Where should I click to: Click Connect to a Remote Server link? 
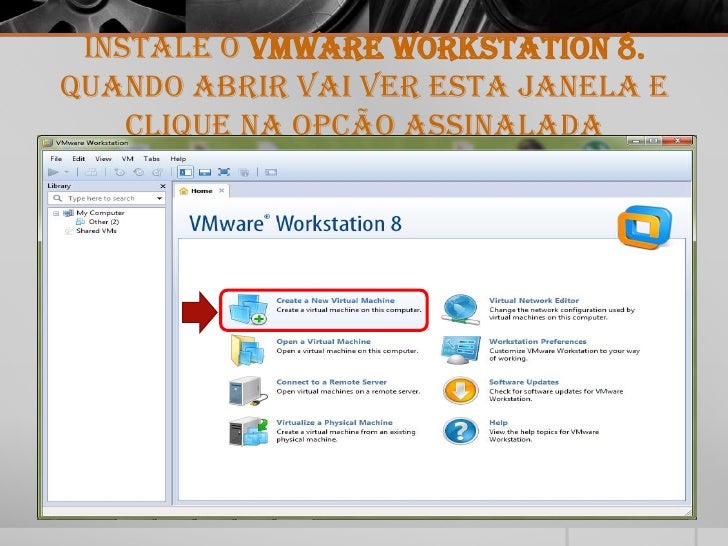coord(332,382)
